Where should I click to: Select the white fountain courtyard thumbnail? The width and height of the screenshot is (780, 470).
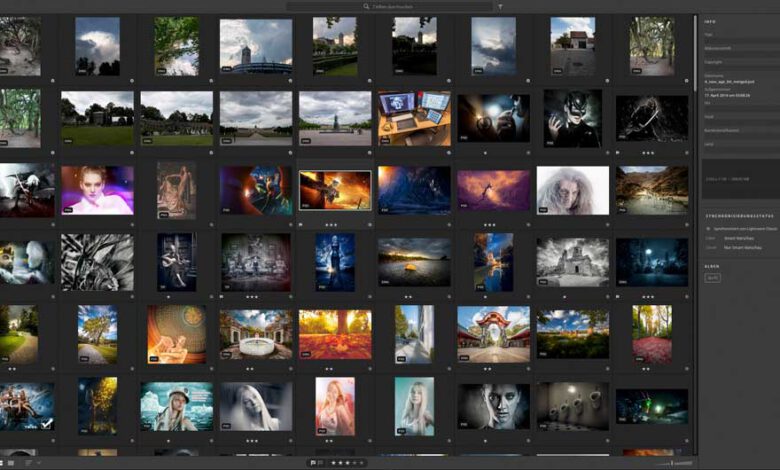256,334
